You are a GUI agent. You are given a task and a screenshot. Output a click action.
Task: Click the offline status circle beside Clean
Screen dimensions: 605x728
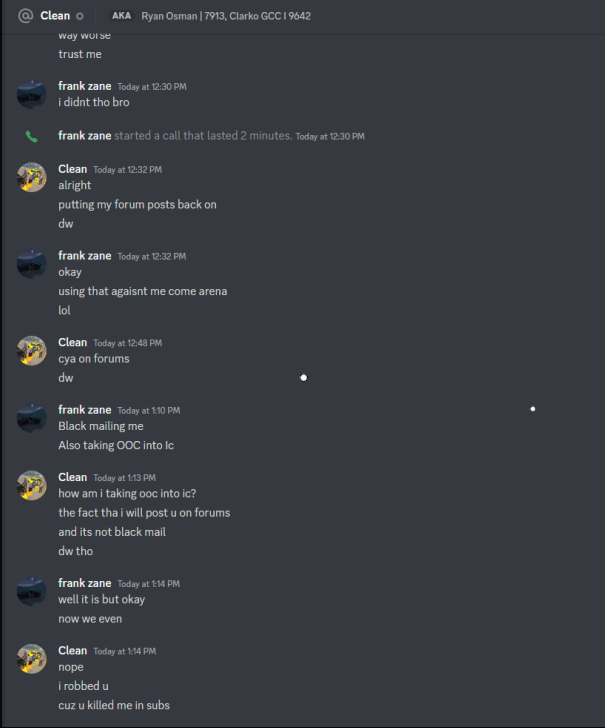click(x=80, y=16)
